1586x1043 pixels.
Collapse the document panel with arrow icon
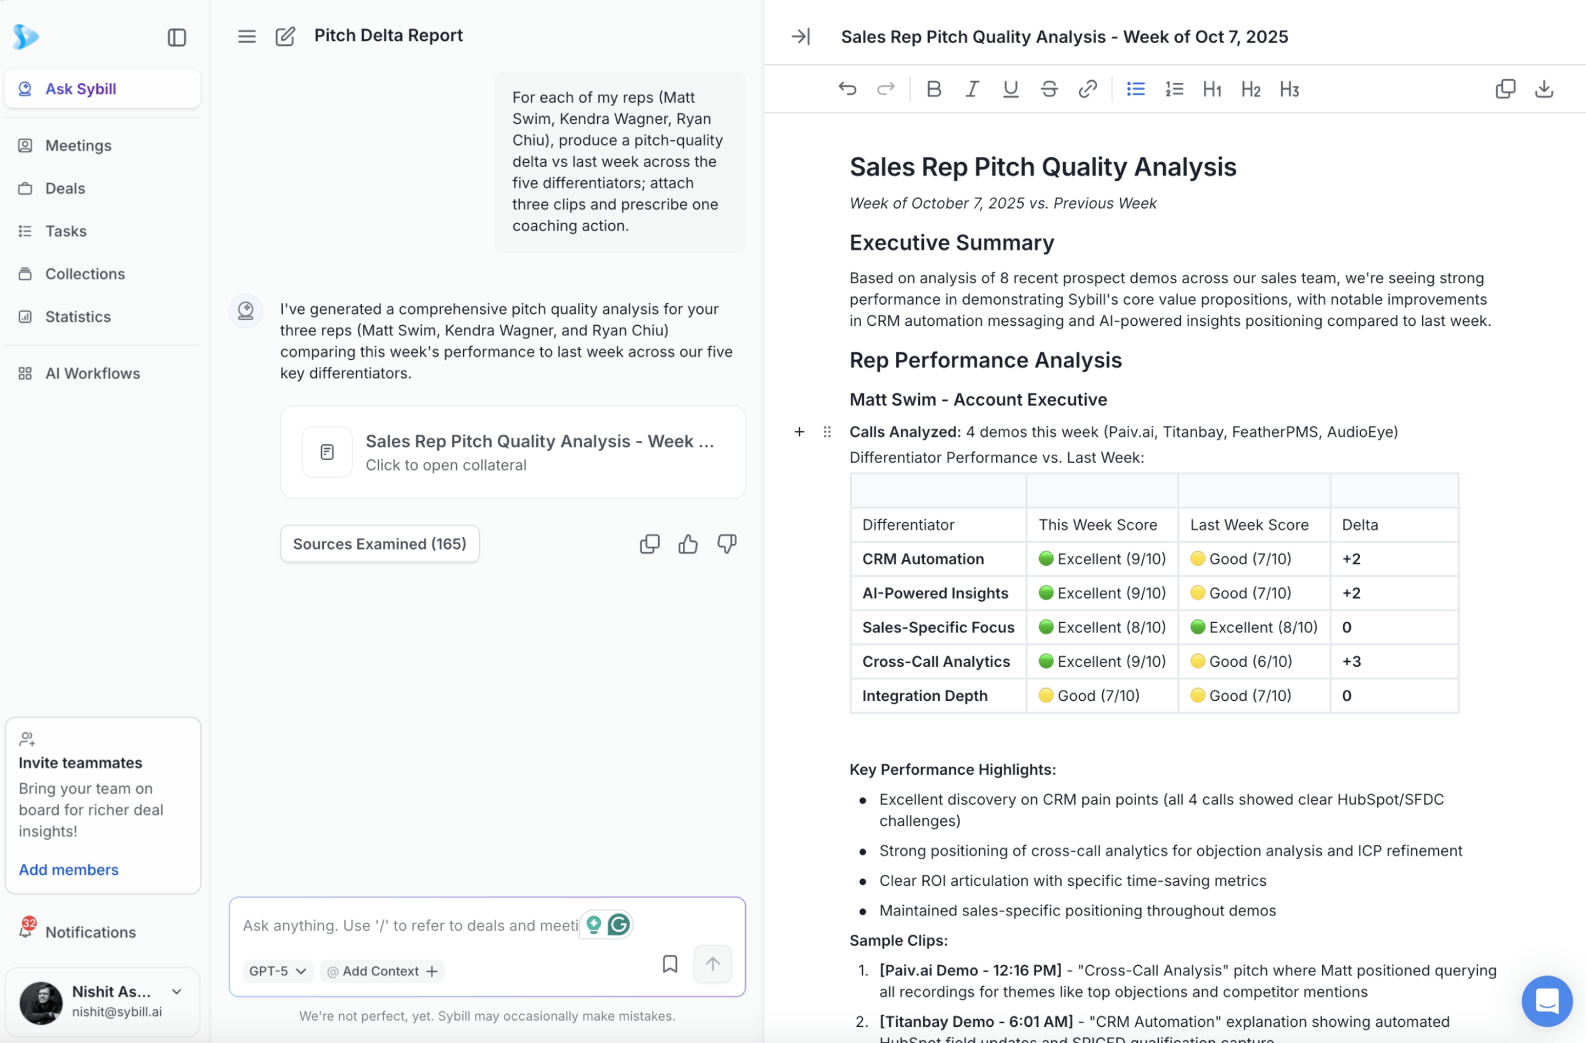click(x=801, y=36)
